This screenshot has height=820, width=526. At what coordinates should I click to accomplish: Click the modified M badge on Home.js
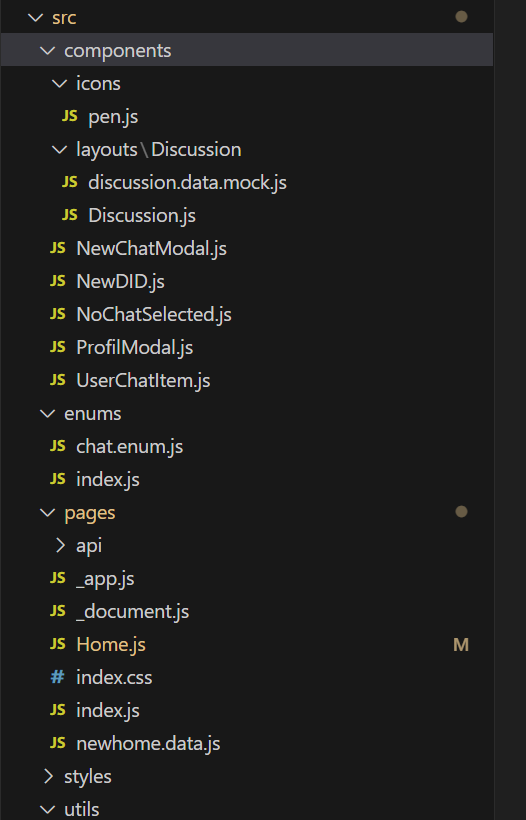click(x=461, y=645)
